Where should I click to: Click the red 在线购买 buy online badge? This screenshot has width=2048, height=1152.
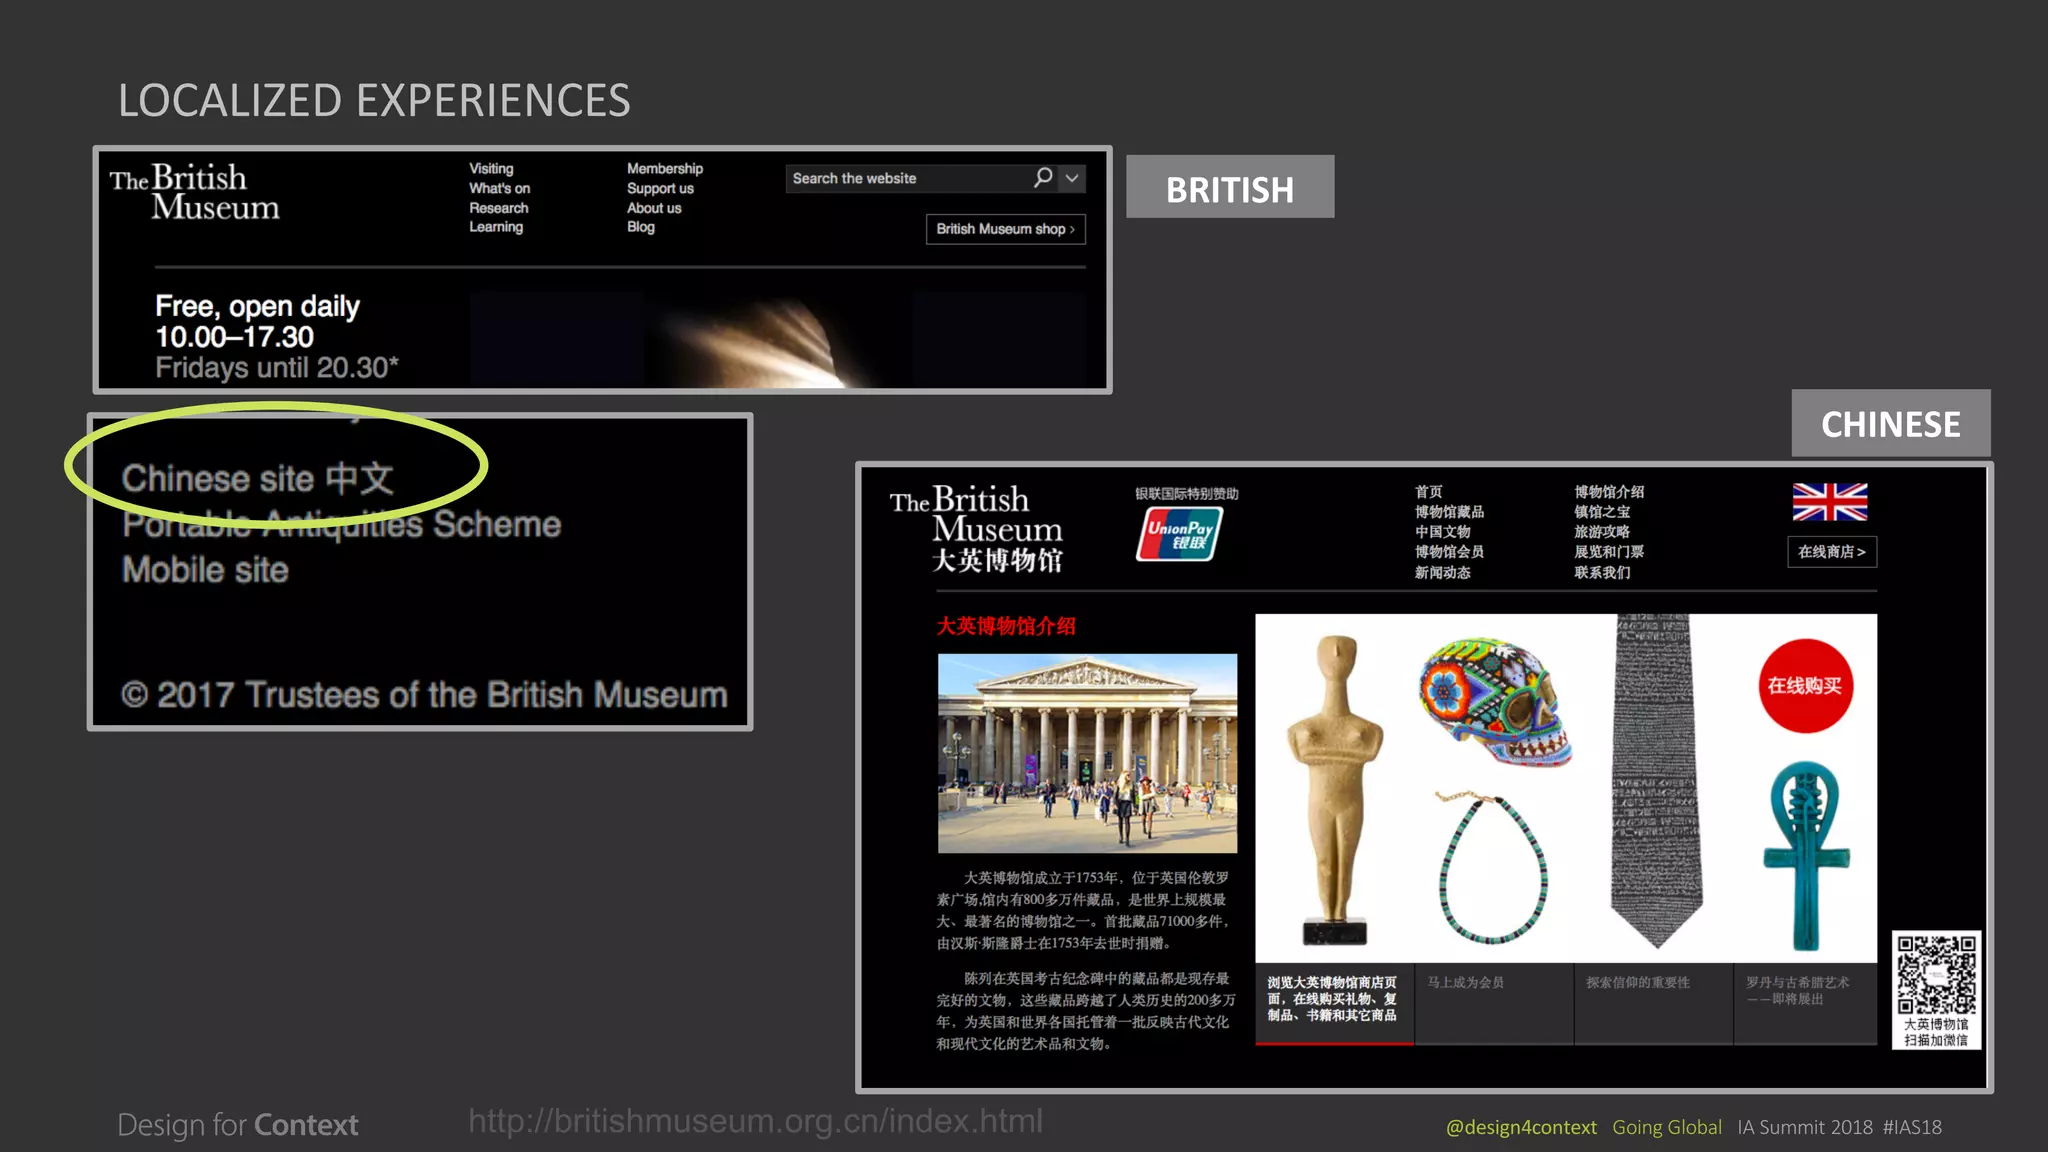(1805, 686)
